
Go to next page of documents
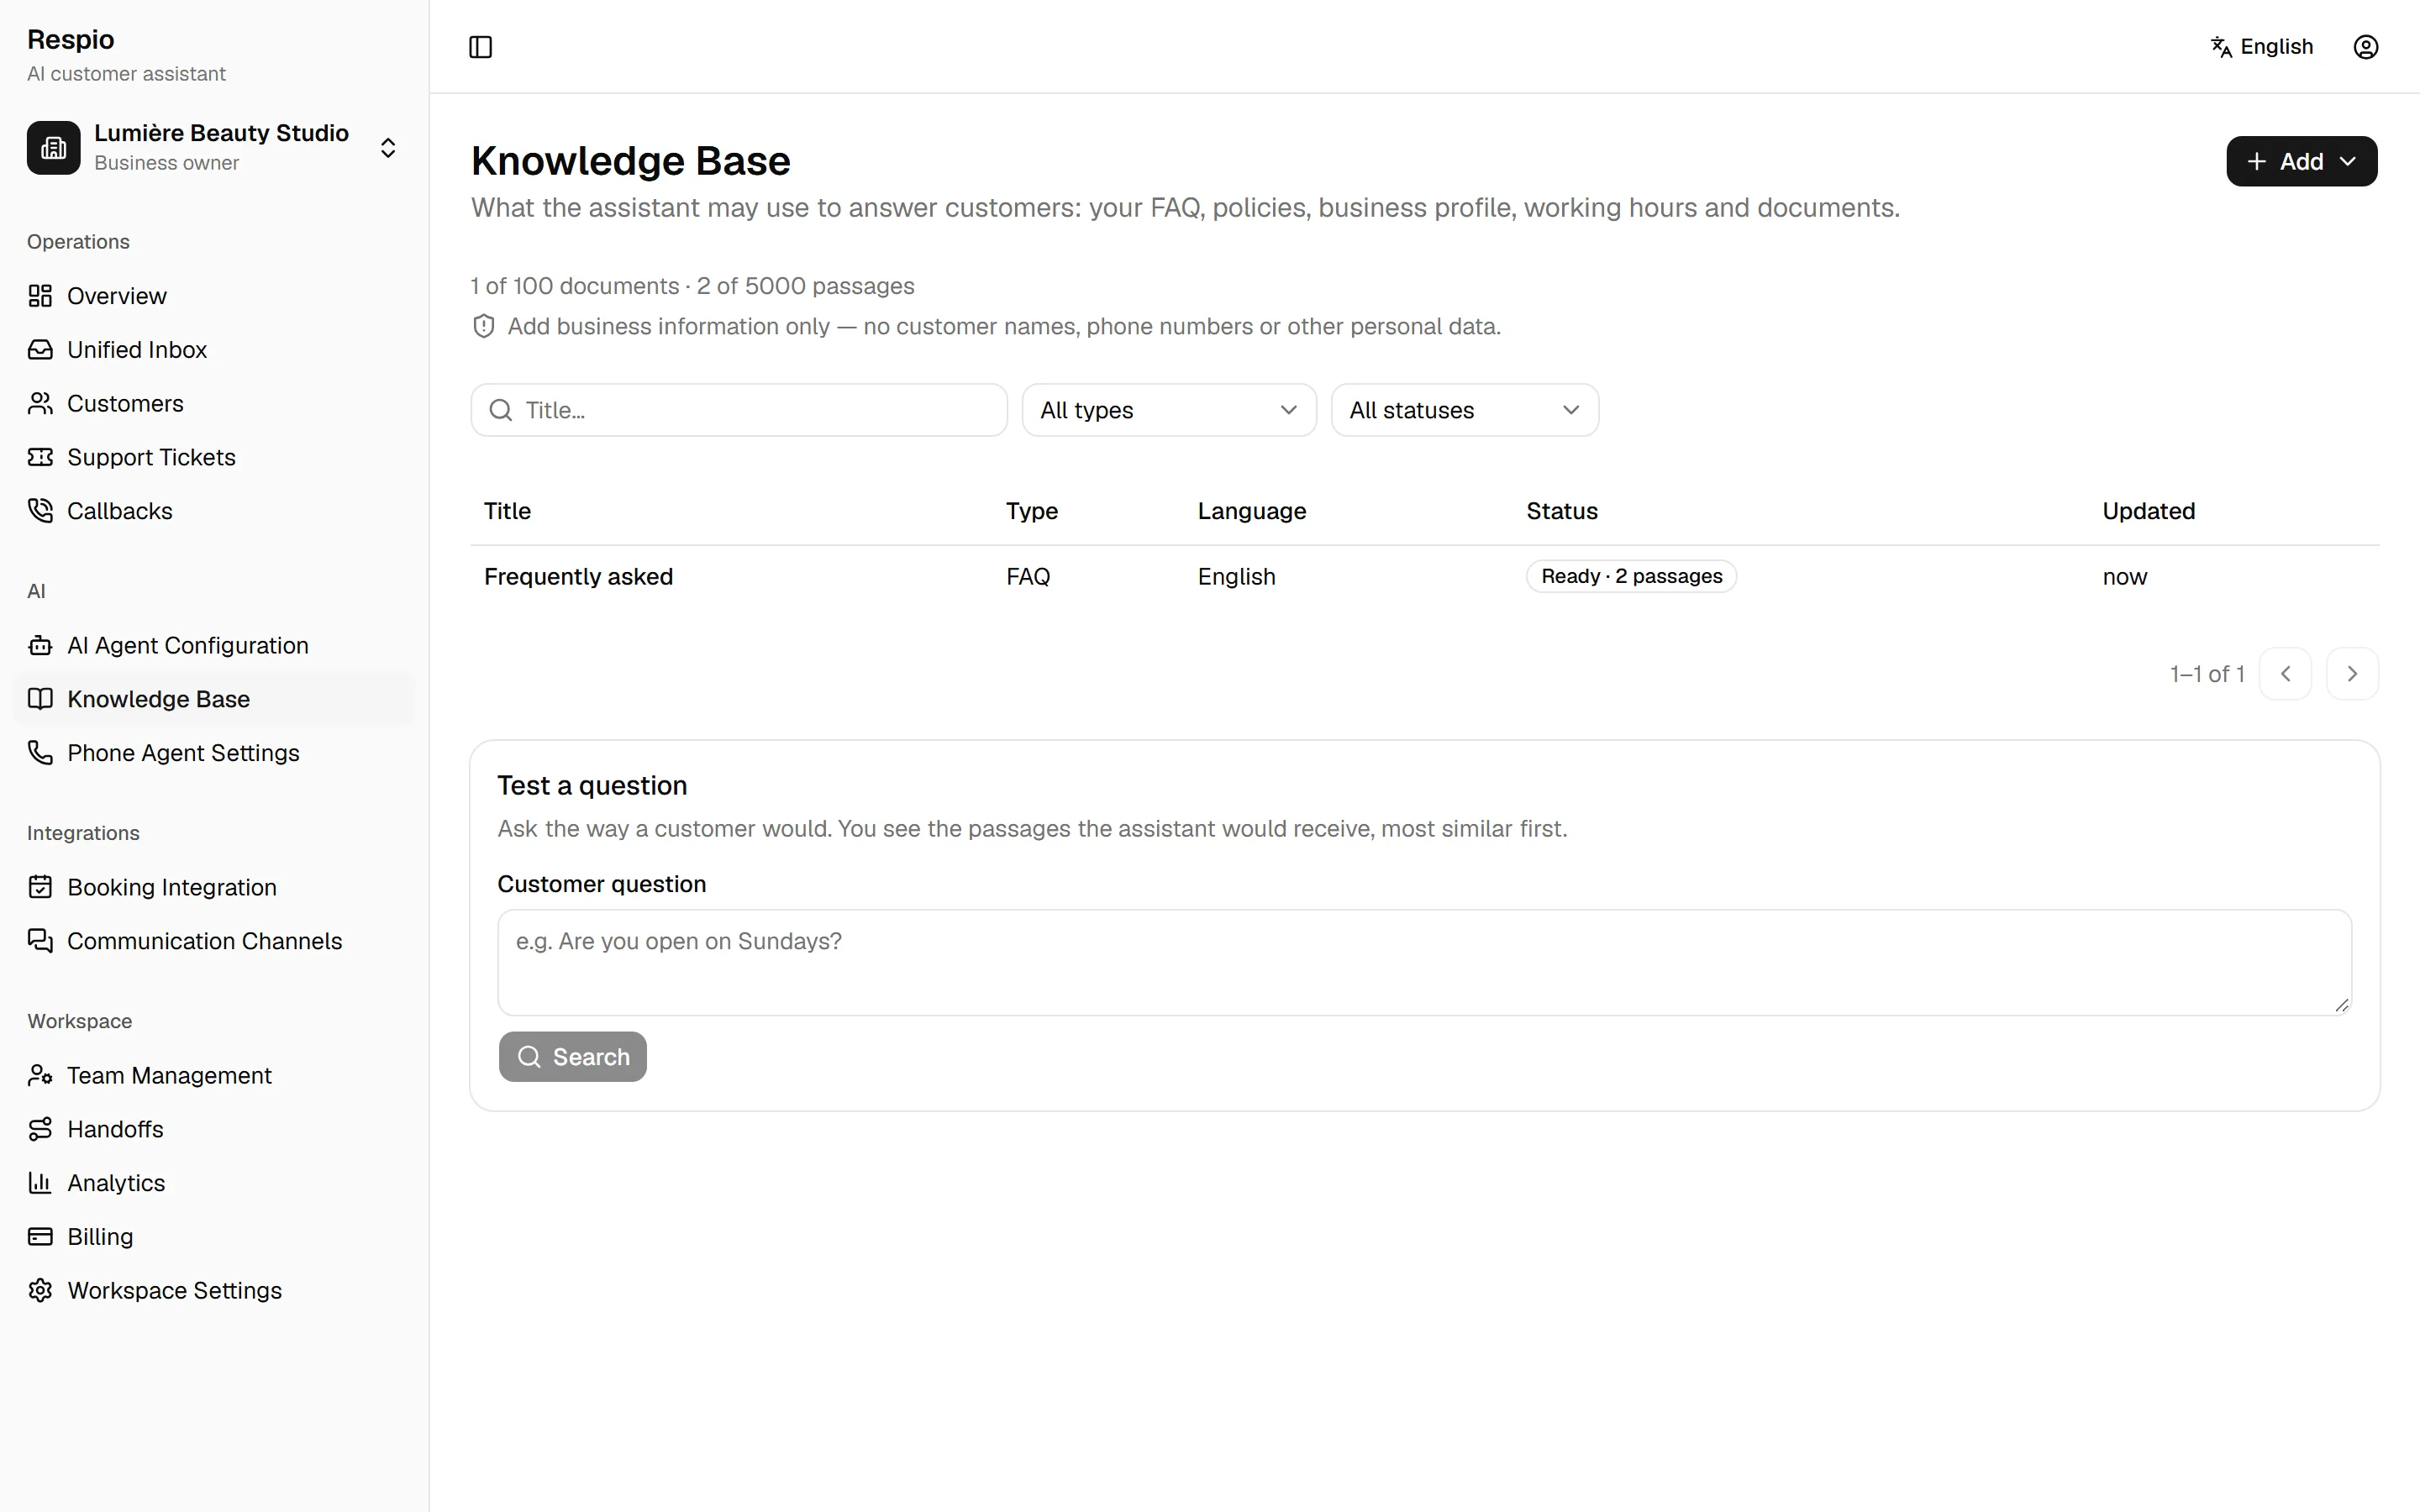tap(2352, 674)
